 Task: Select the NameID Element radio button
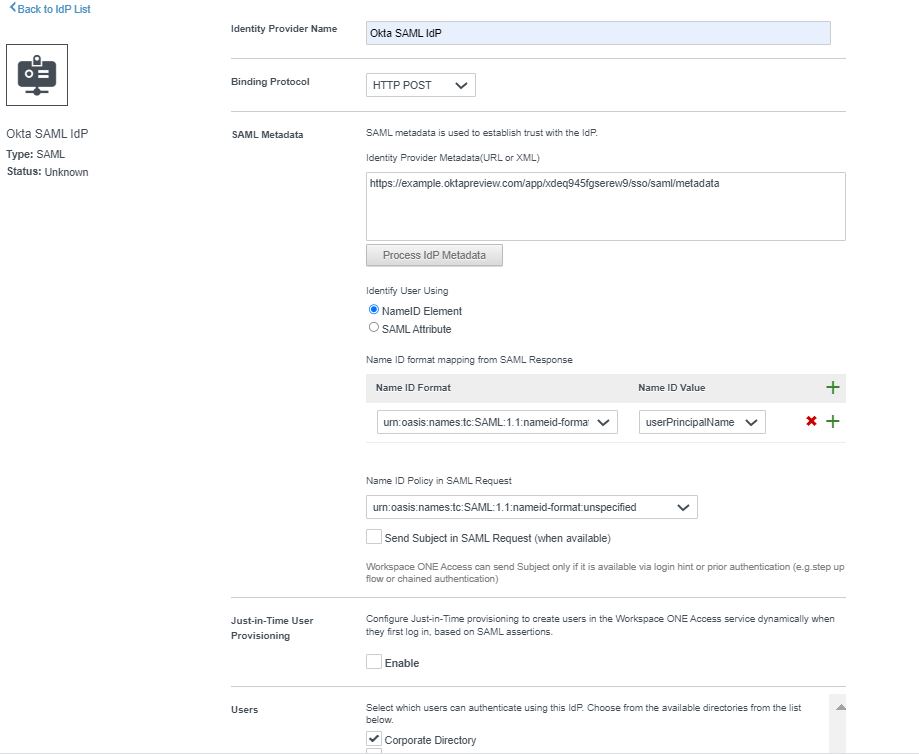(x=373, y=310)
